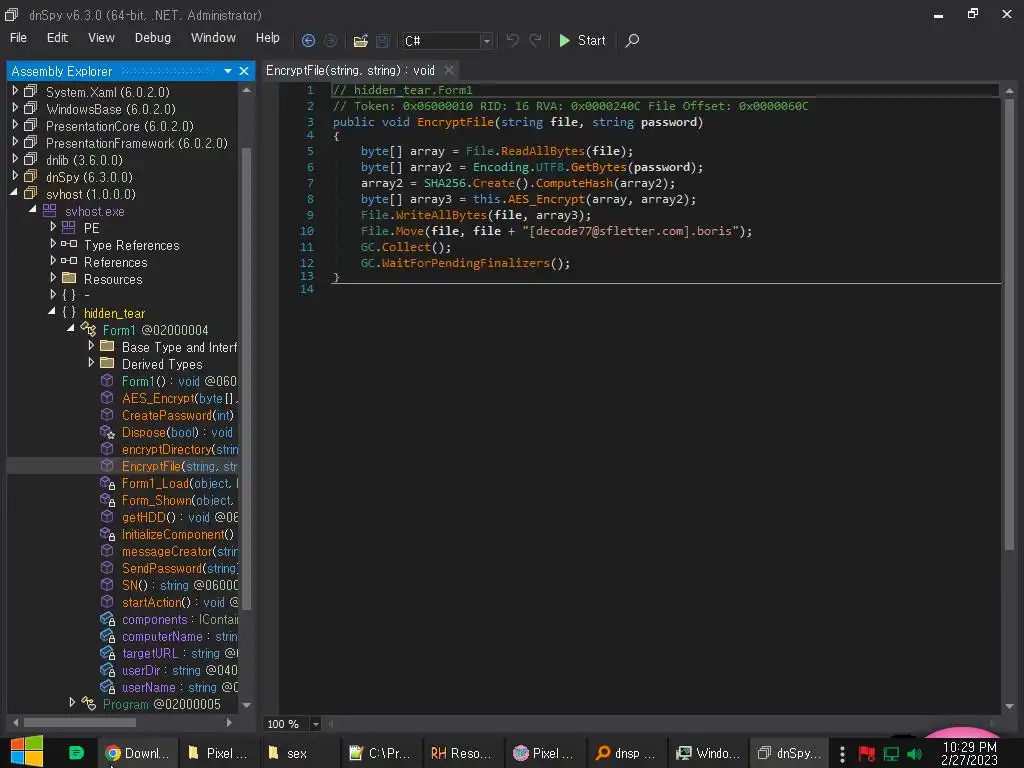Click the getHDD() method icon
This screenshot has width=1024, height=768.
[107, 517]
